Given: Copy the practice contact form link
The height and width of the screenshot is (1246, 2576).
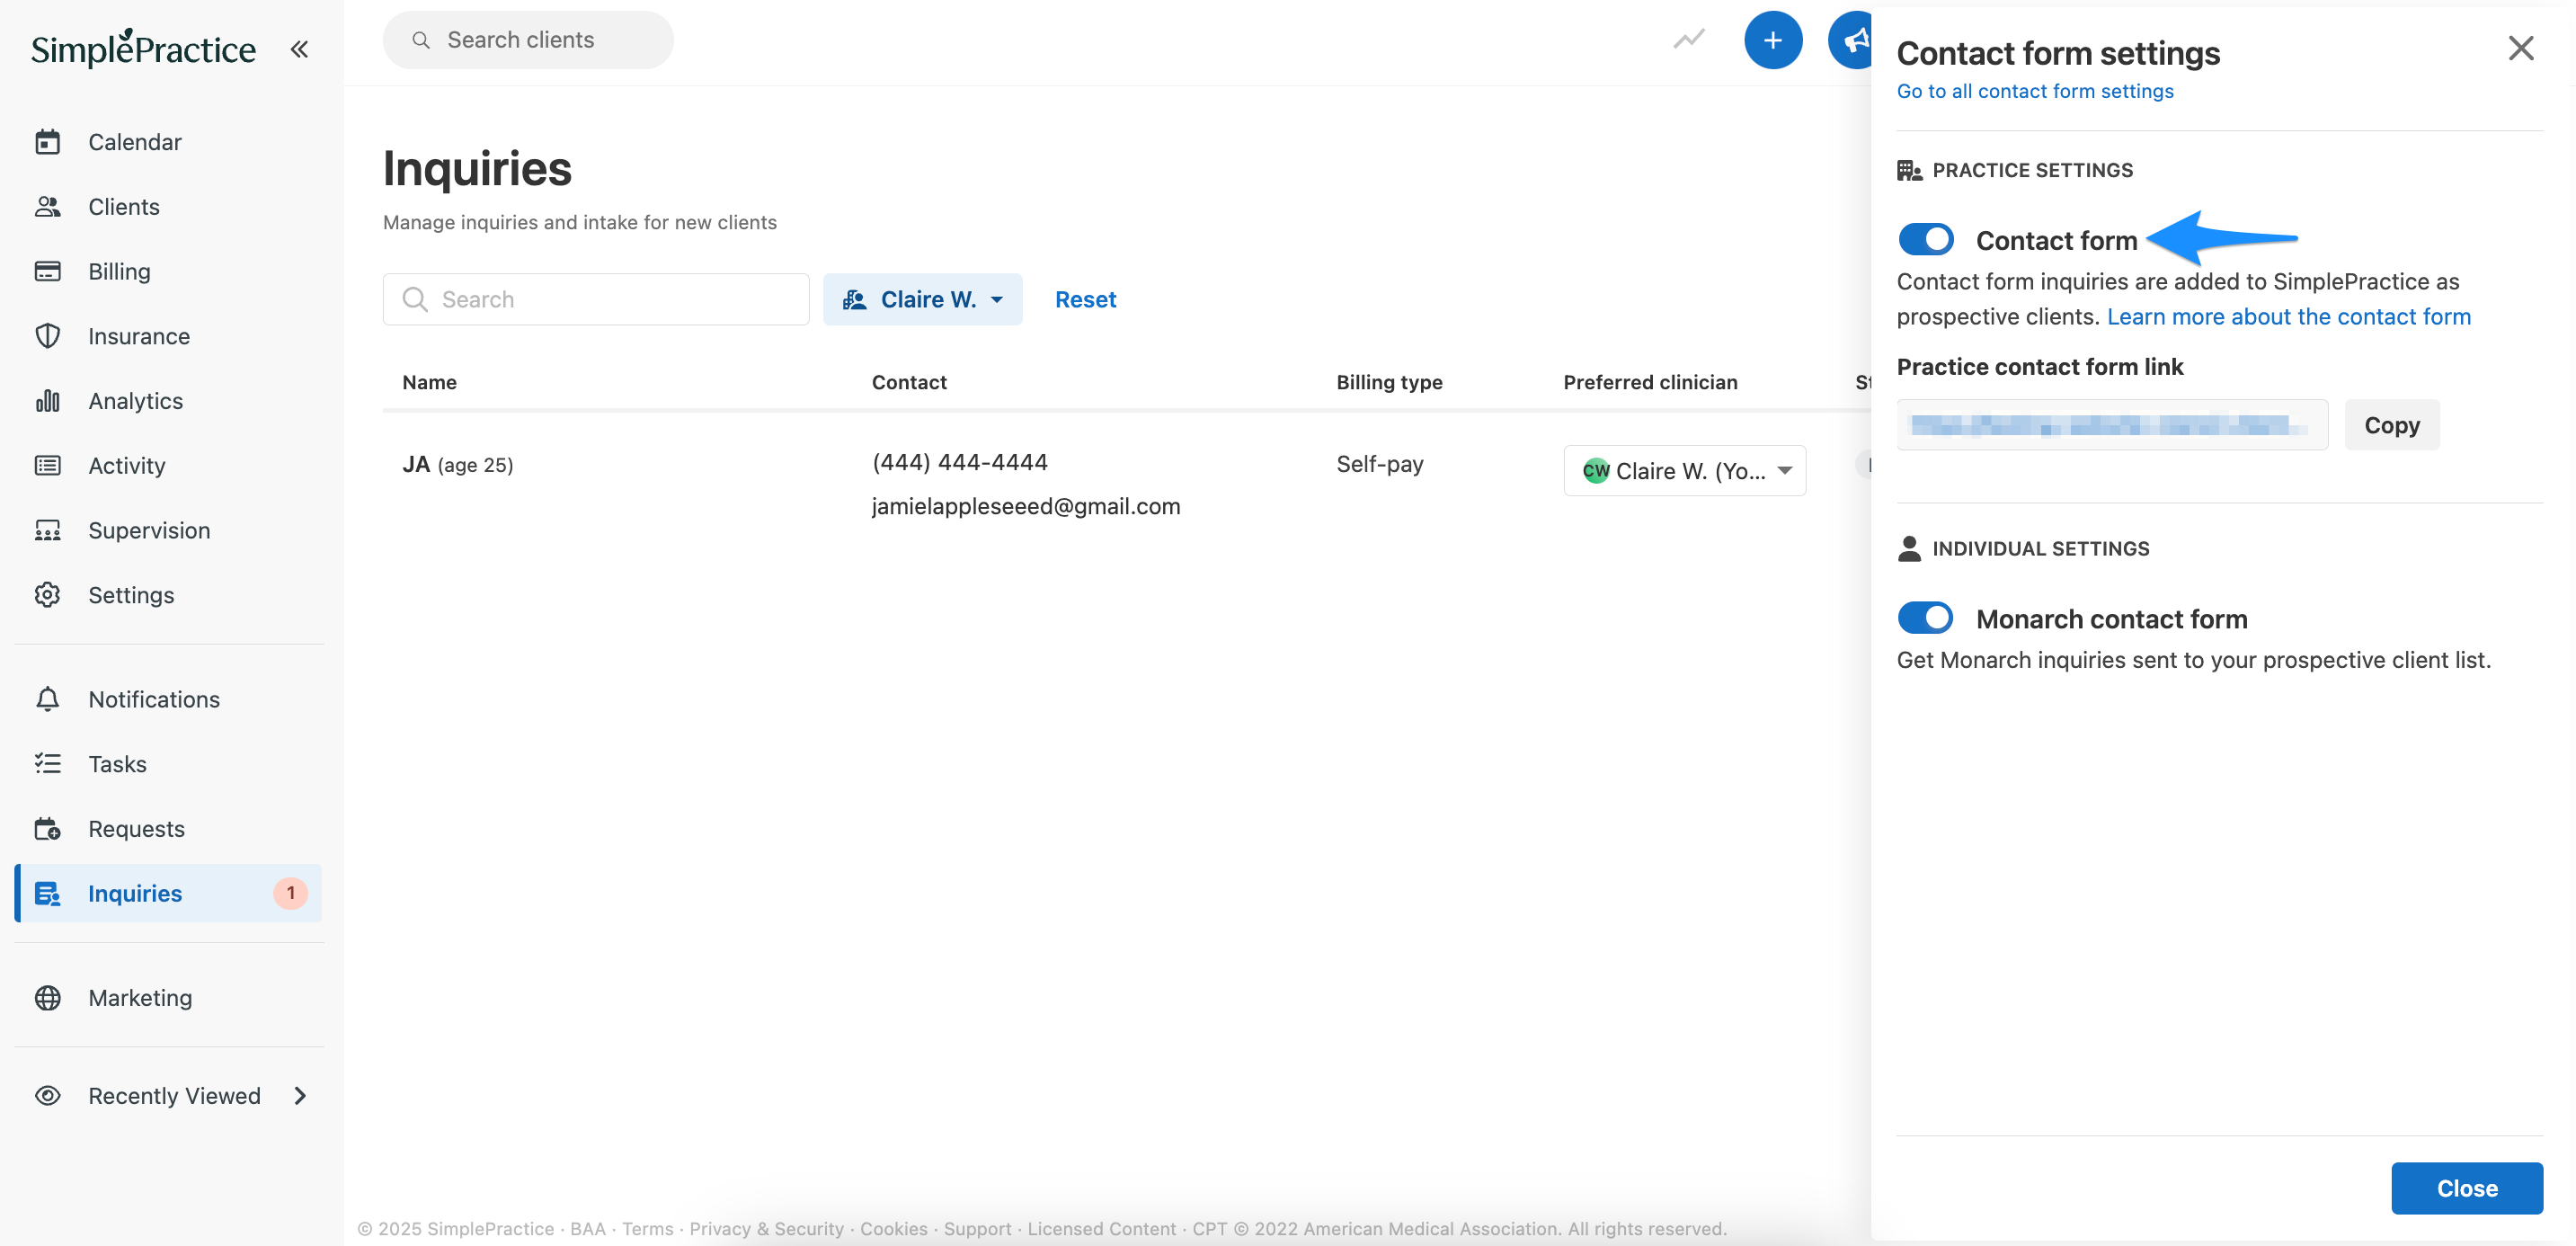Looking at the screenshot, I should [2391, 425].
